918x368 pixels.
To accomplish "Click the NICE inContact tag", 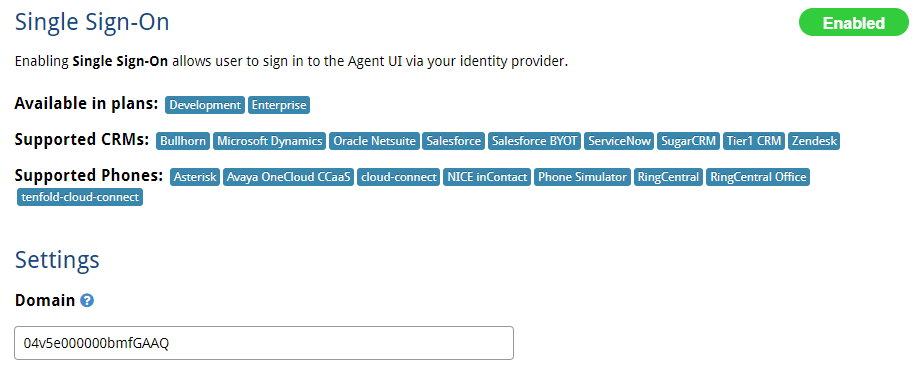I will tap(488, 177).
